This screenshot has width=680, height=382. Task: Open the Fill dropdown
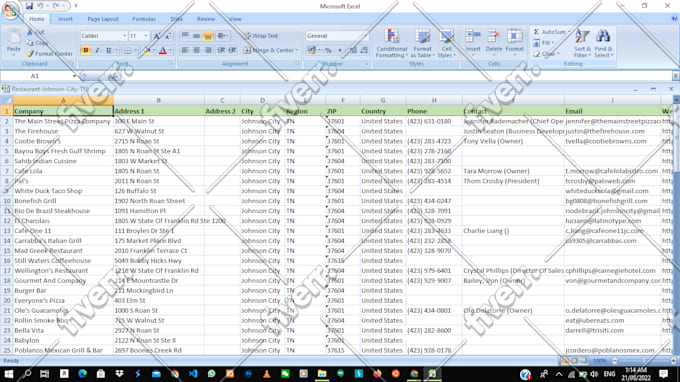click(x=543, y=43)
